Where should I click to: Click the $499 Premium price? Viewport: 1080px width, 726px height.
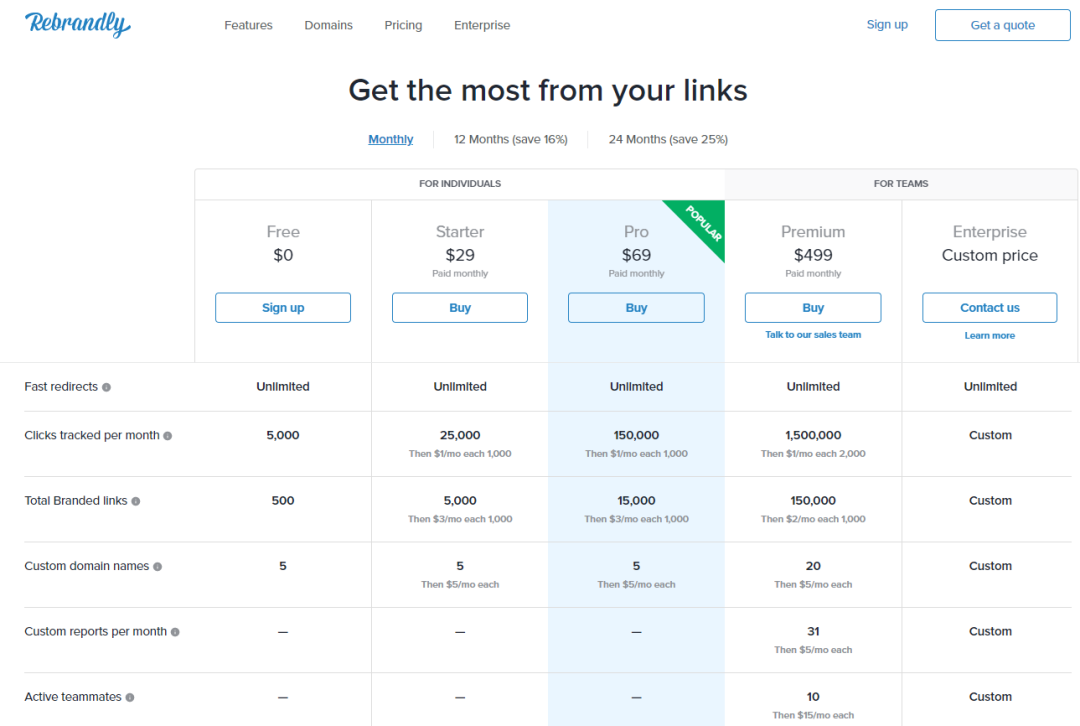813,256
